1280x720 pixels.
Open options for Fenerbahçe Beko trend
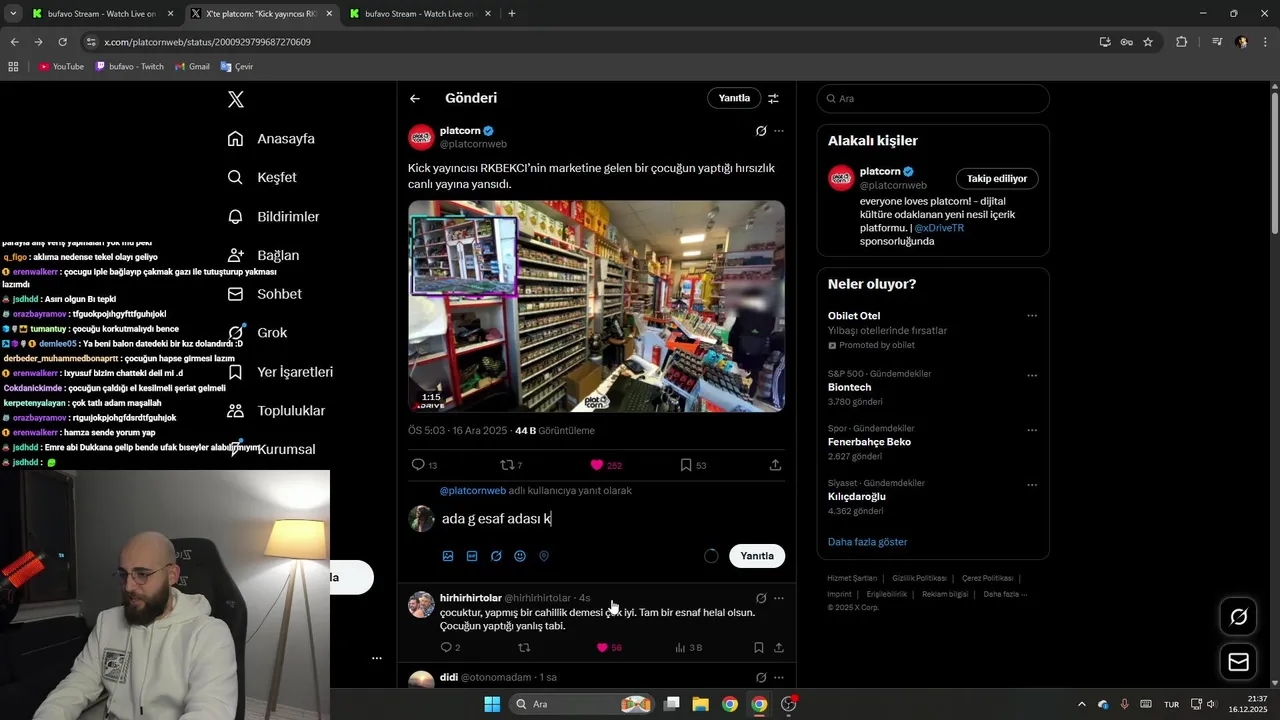click(x=1032, y=431)
